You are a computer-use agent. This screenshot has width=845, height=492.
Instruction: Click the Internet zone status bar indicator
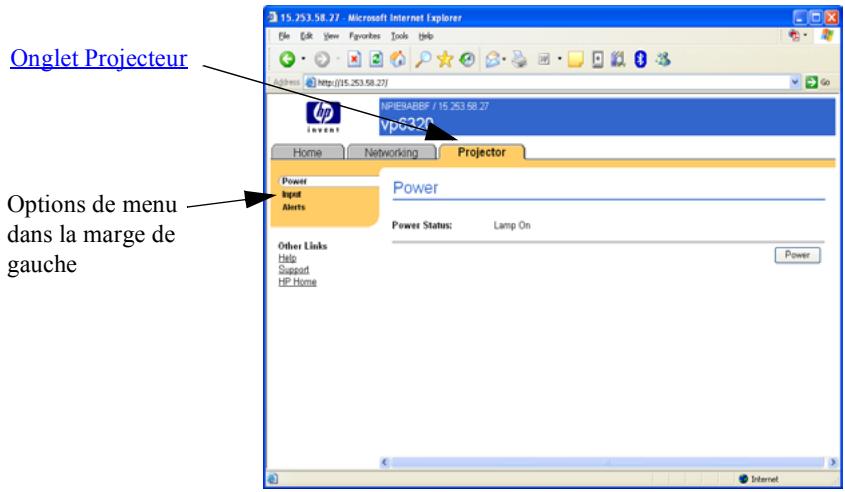click(x=759, y=479)
